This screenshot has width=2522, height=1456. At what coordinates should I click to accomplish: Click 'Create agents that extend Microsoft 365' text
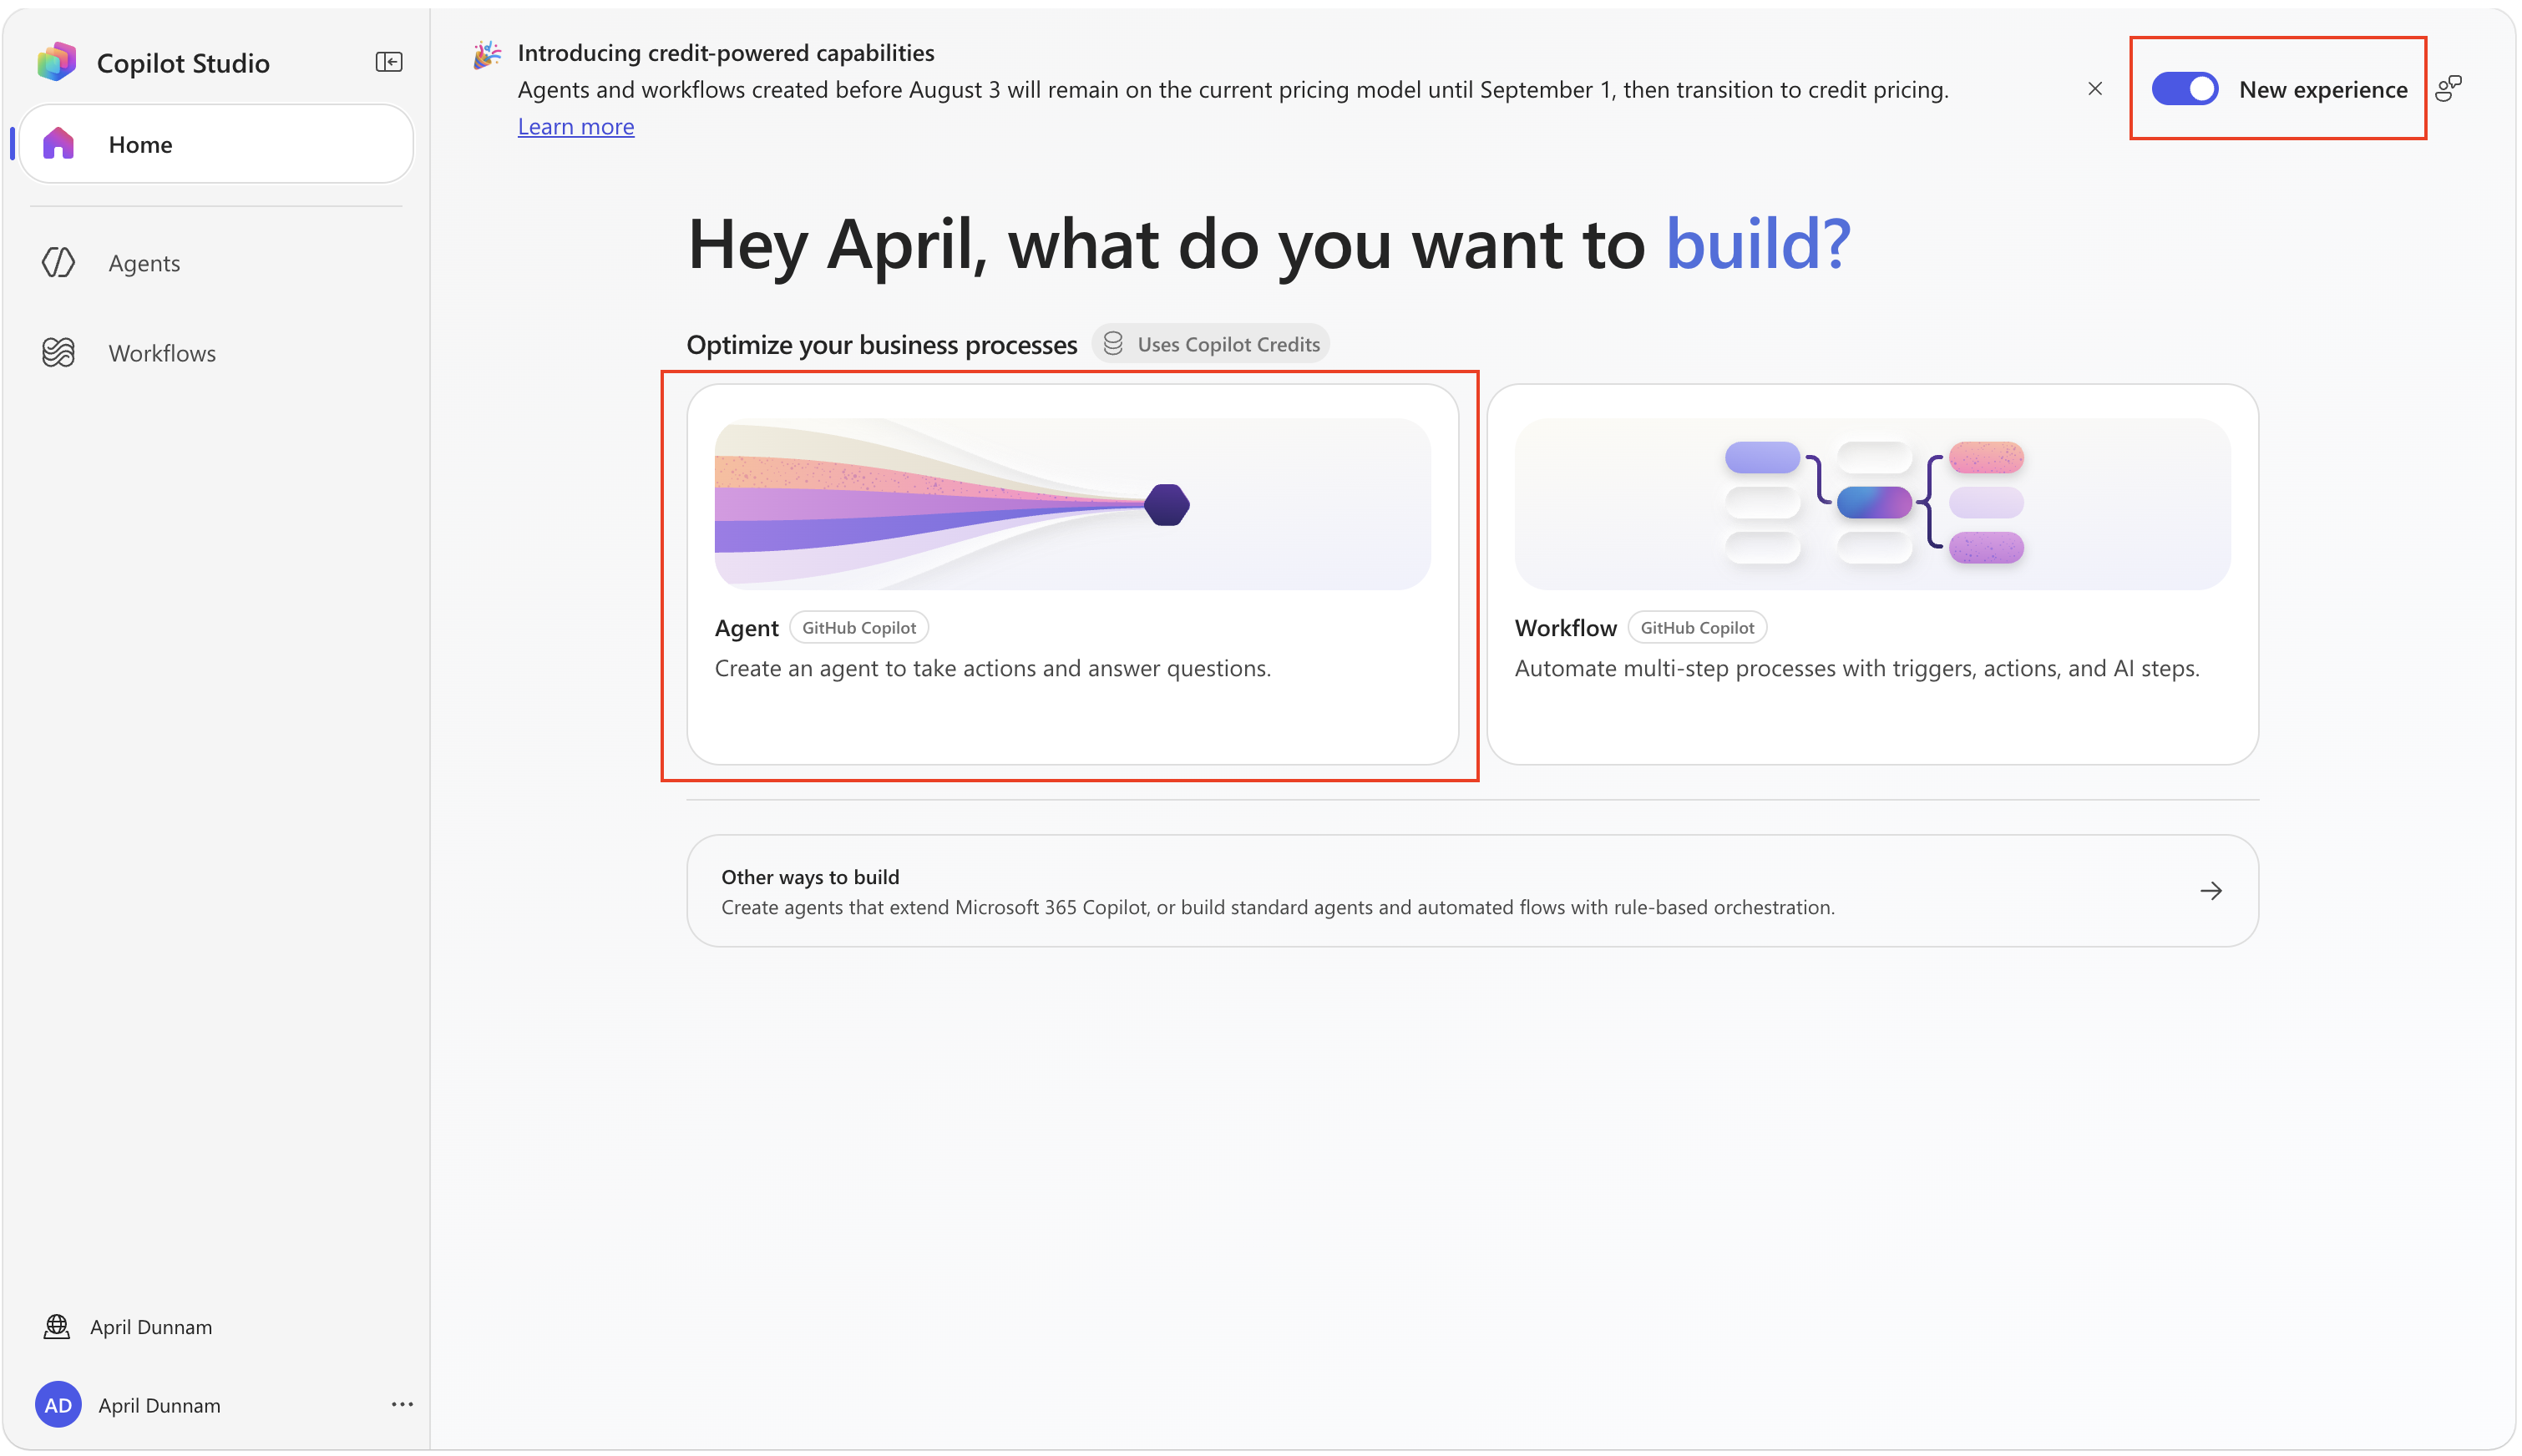[x=1278, y=908]
